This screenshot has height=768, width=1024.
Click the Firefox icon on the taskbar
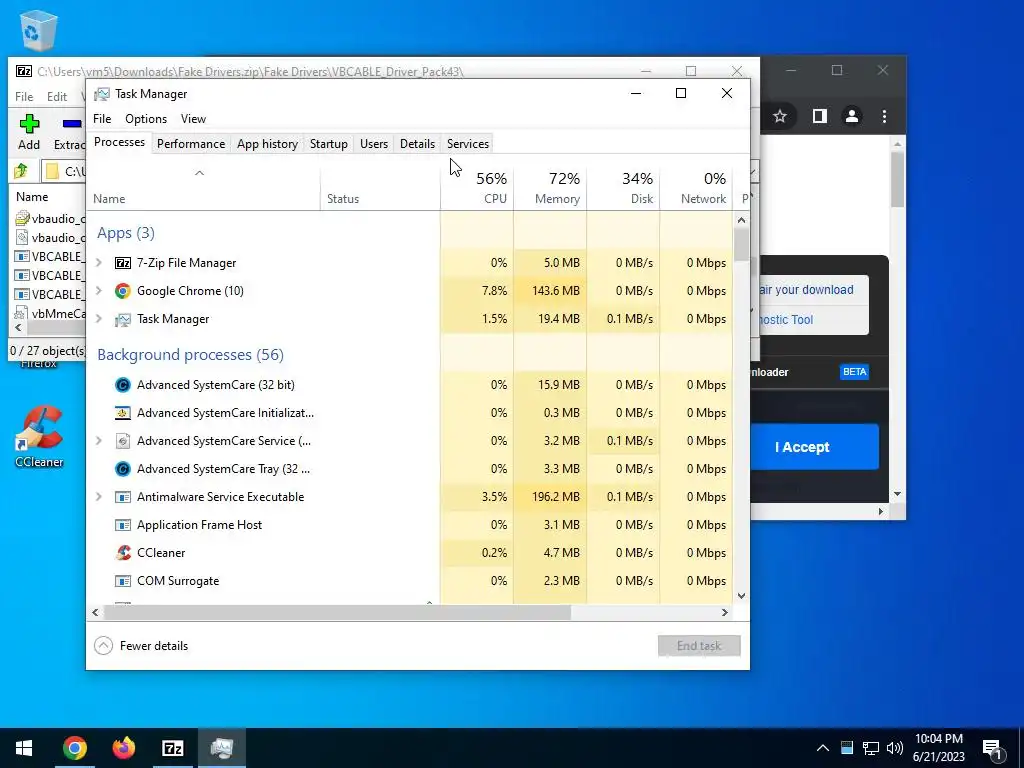[123, 748]
